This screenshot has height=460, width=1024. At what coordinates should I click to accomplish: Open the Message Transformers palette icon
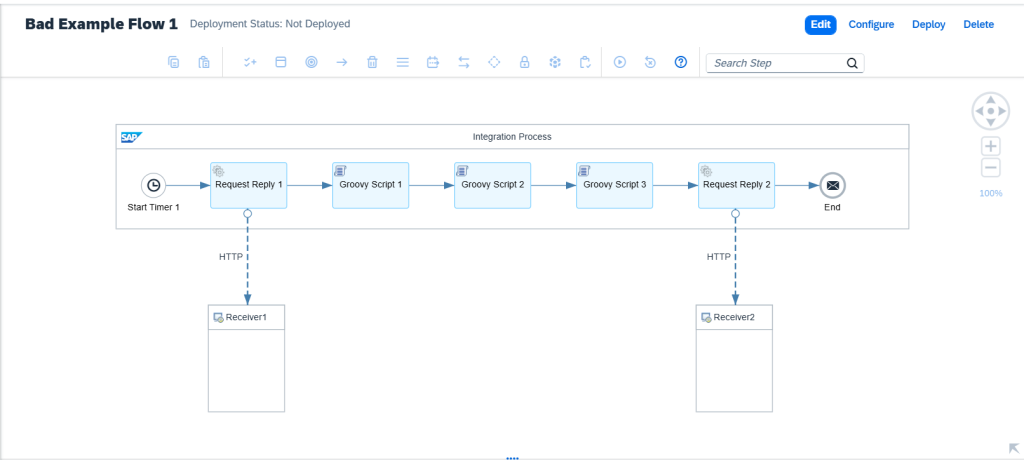[432, 63]
